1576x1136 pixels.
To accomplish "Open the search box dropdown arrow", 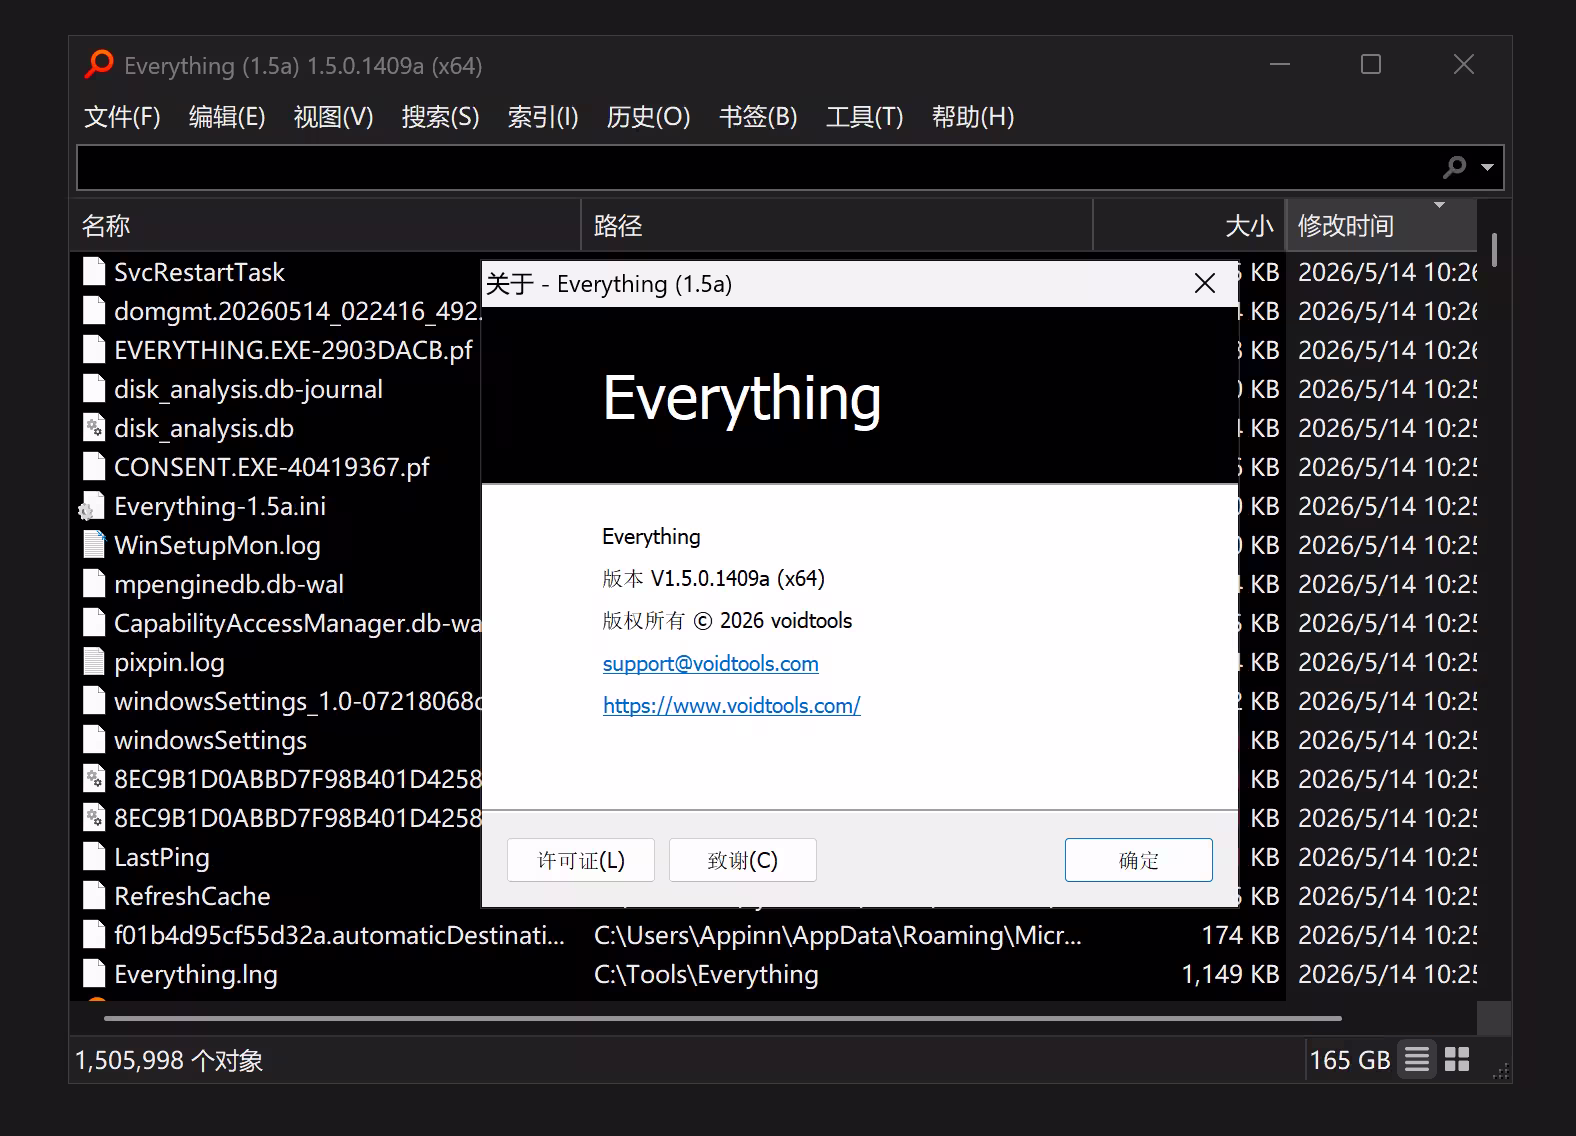I will [x=1487, y=167].
